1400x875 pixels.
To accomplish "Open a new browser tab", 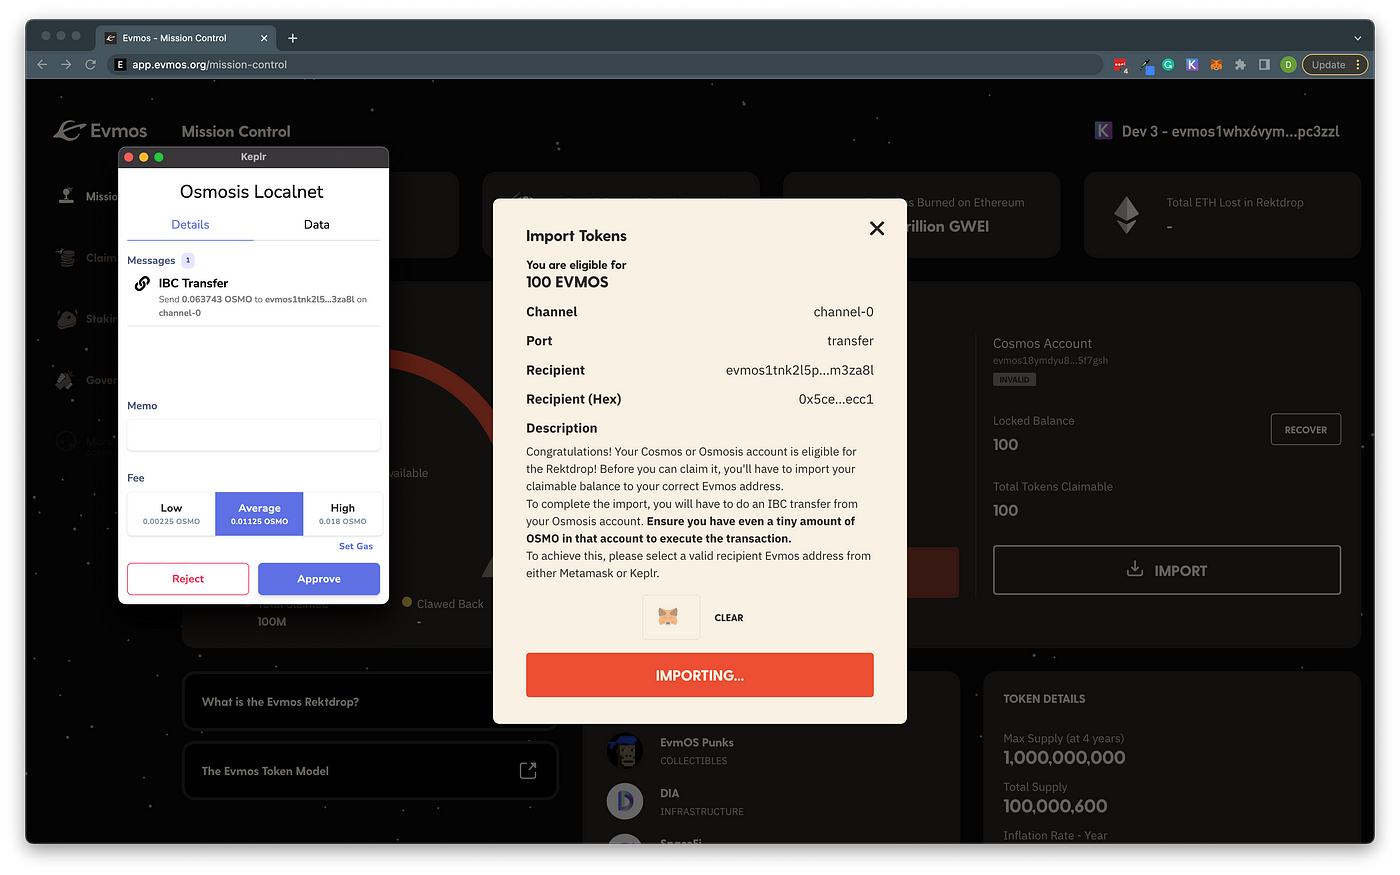I will pyautogui.click(x=293, y=38).
